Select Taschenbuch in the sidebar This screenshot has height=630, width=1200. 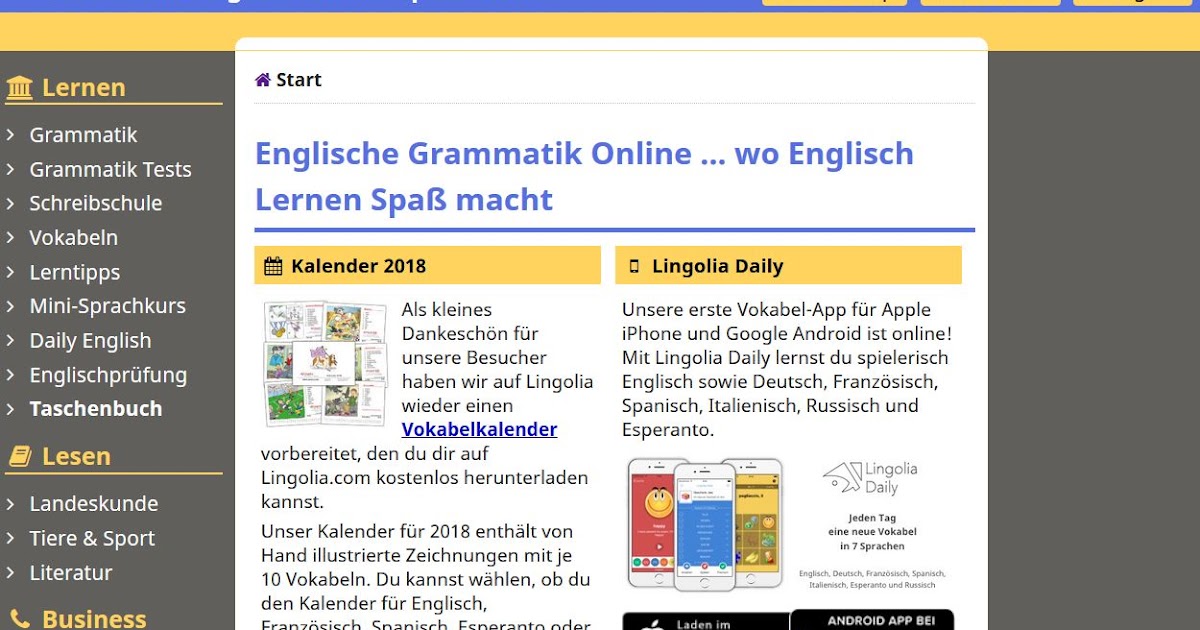96,409
